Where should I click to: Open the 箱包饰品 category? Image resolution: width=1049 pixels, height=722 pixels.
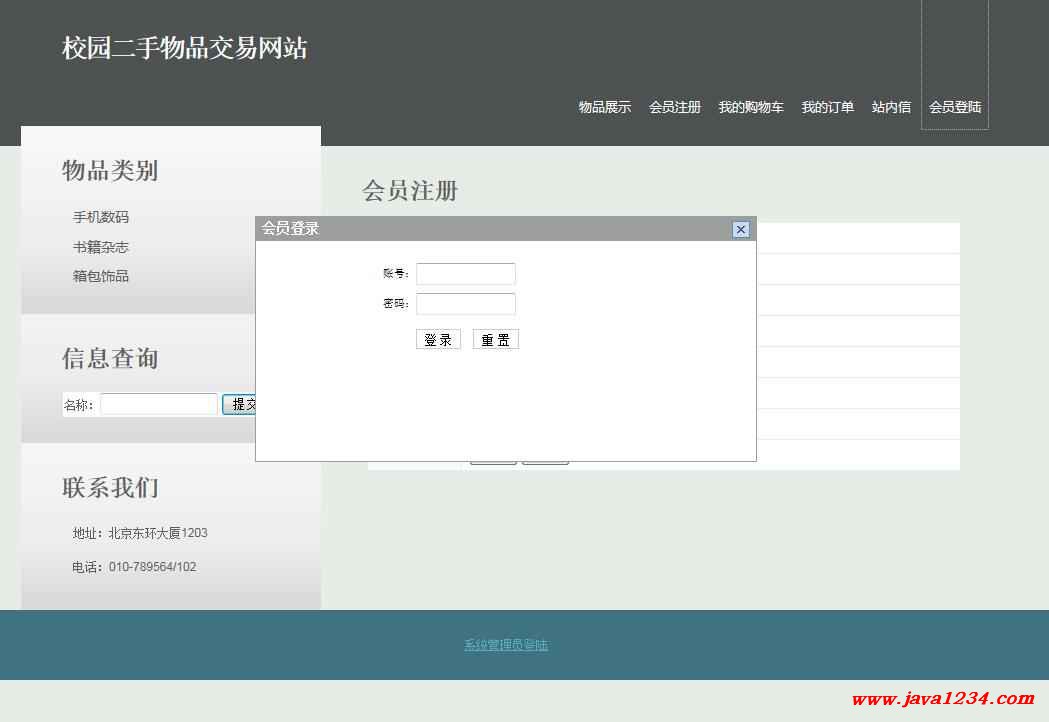(100, 276)
